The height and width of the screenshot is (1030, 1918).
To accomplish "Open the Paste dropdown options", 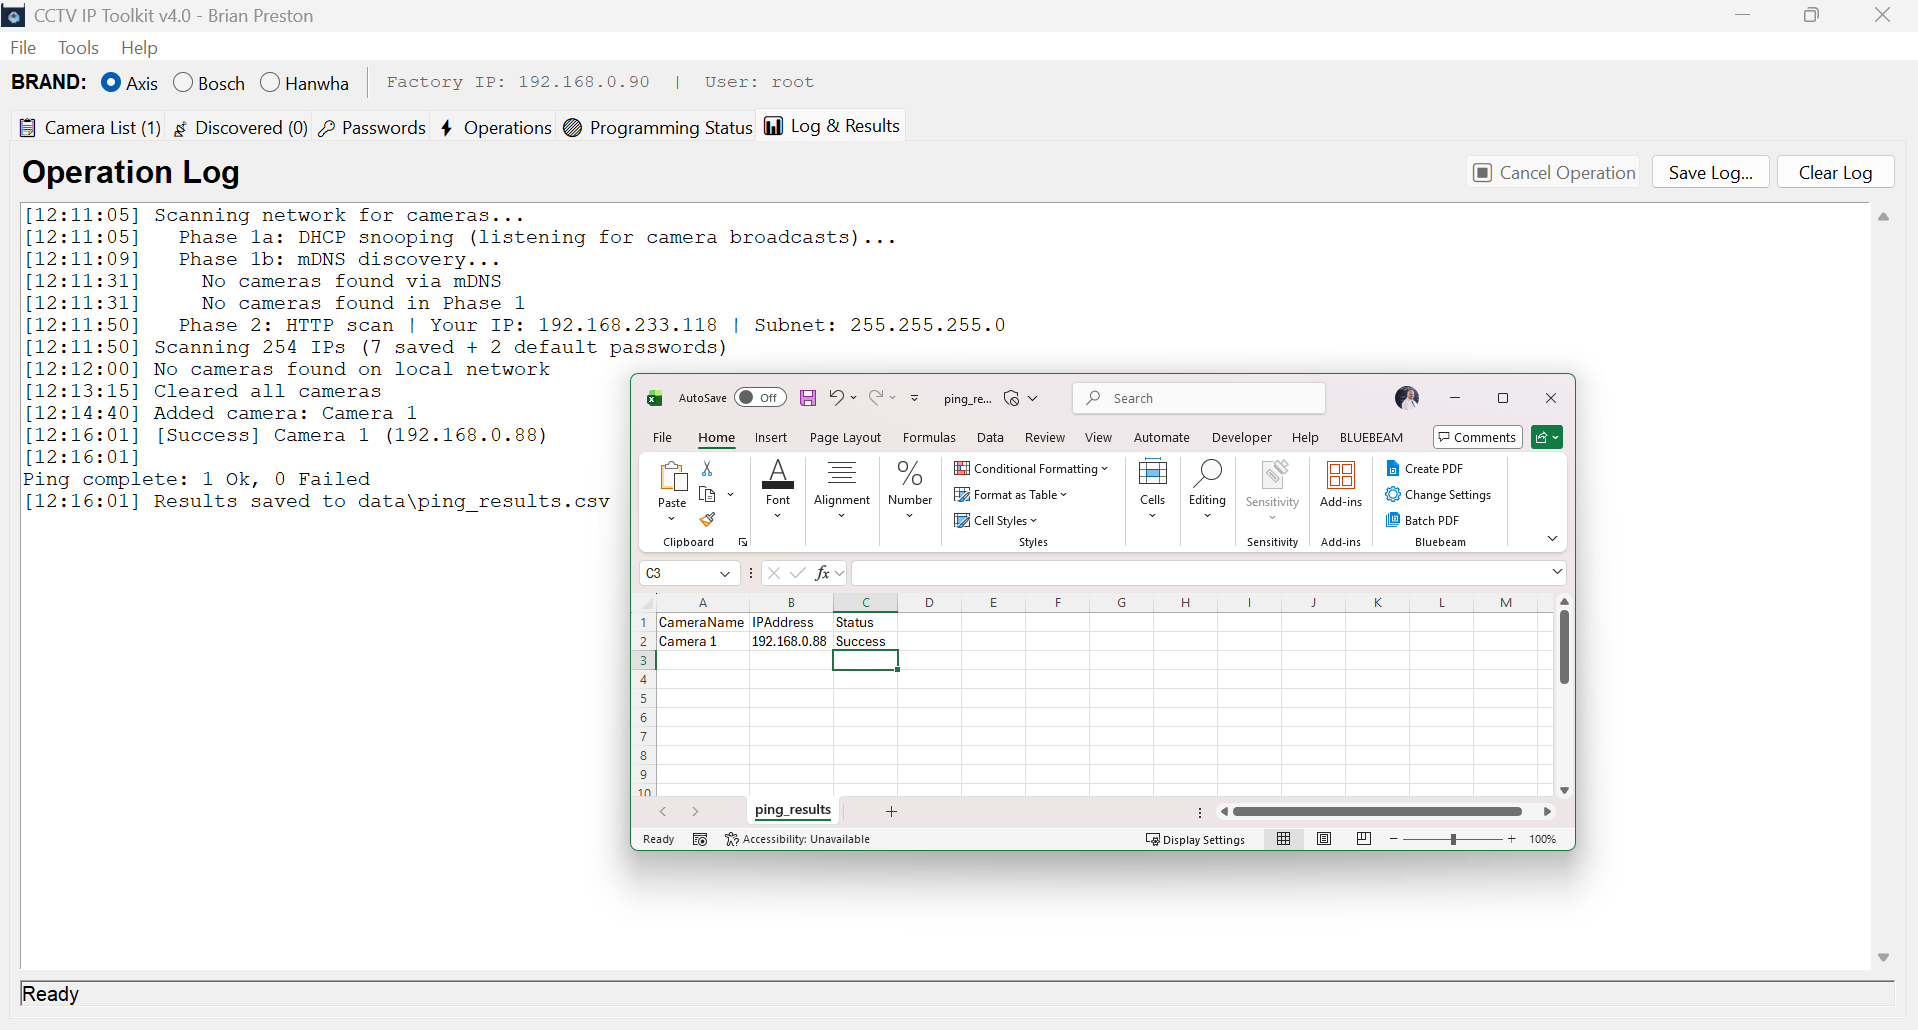I will [x=671, y=519].
